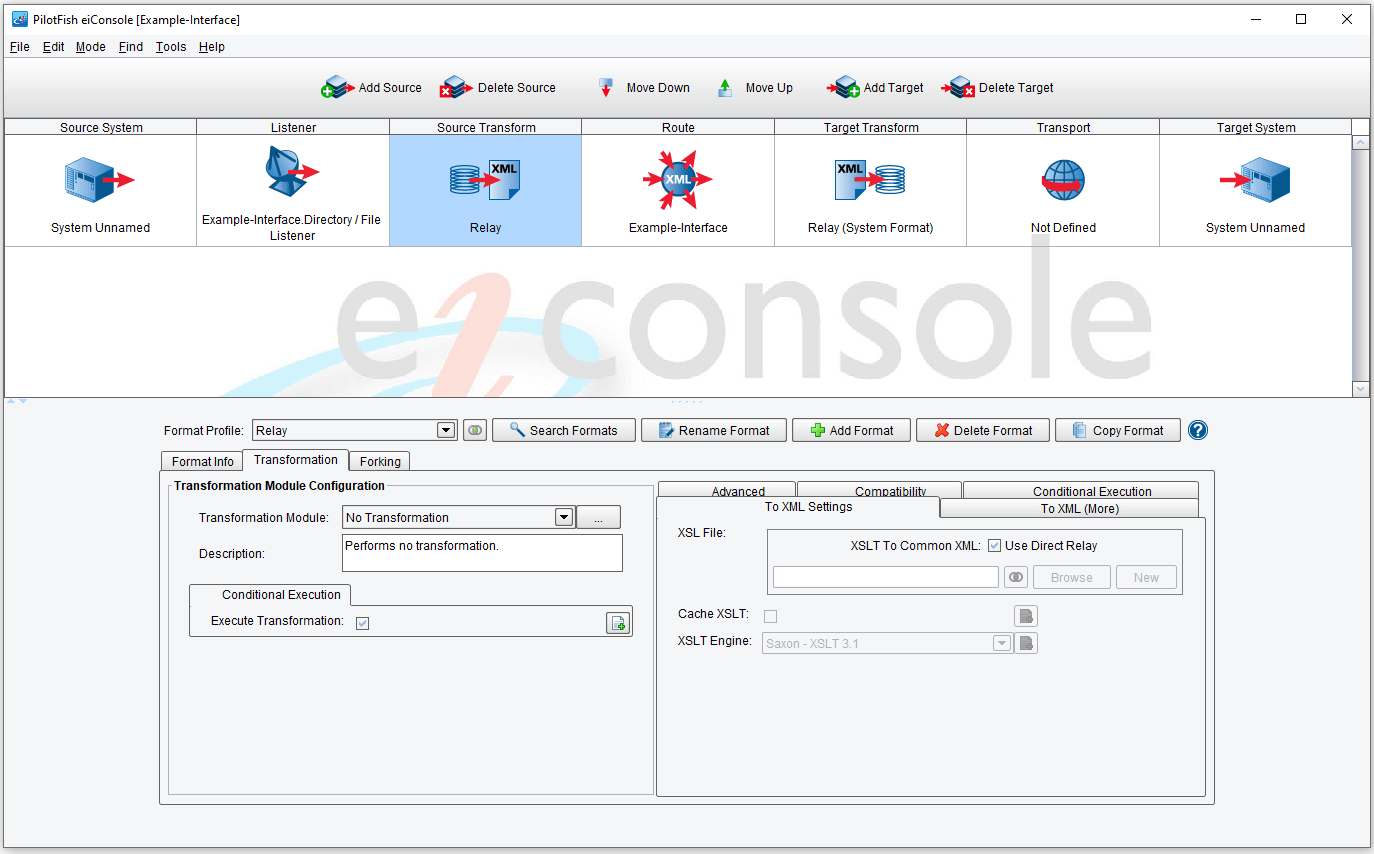Click the Delete Target toolbar icon
The width and height of the screenshot is (1374, 854).
click(x=958, y=88)
